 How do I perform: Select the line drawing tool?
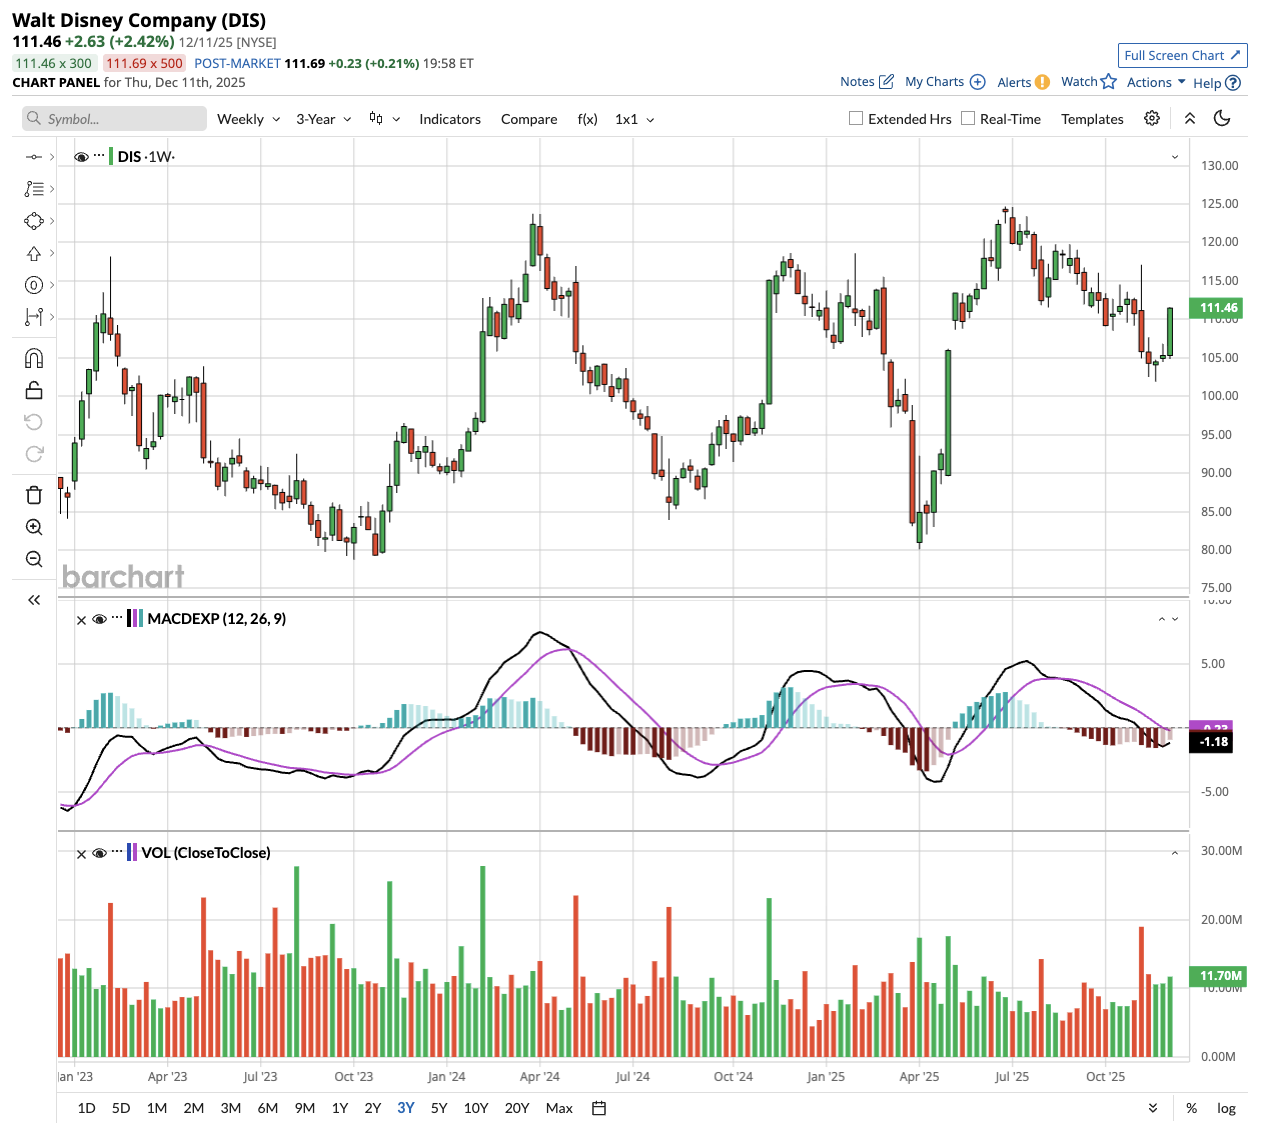(x=34, y=157)
